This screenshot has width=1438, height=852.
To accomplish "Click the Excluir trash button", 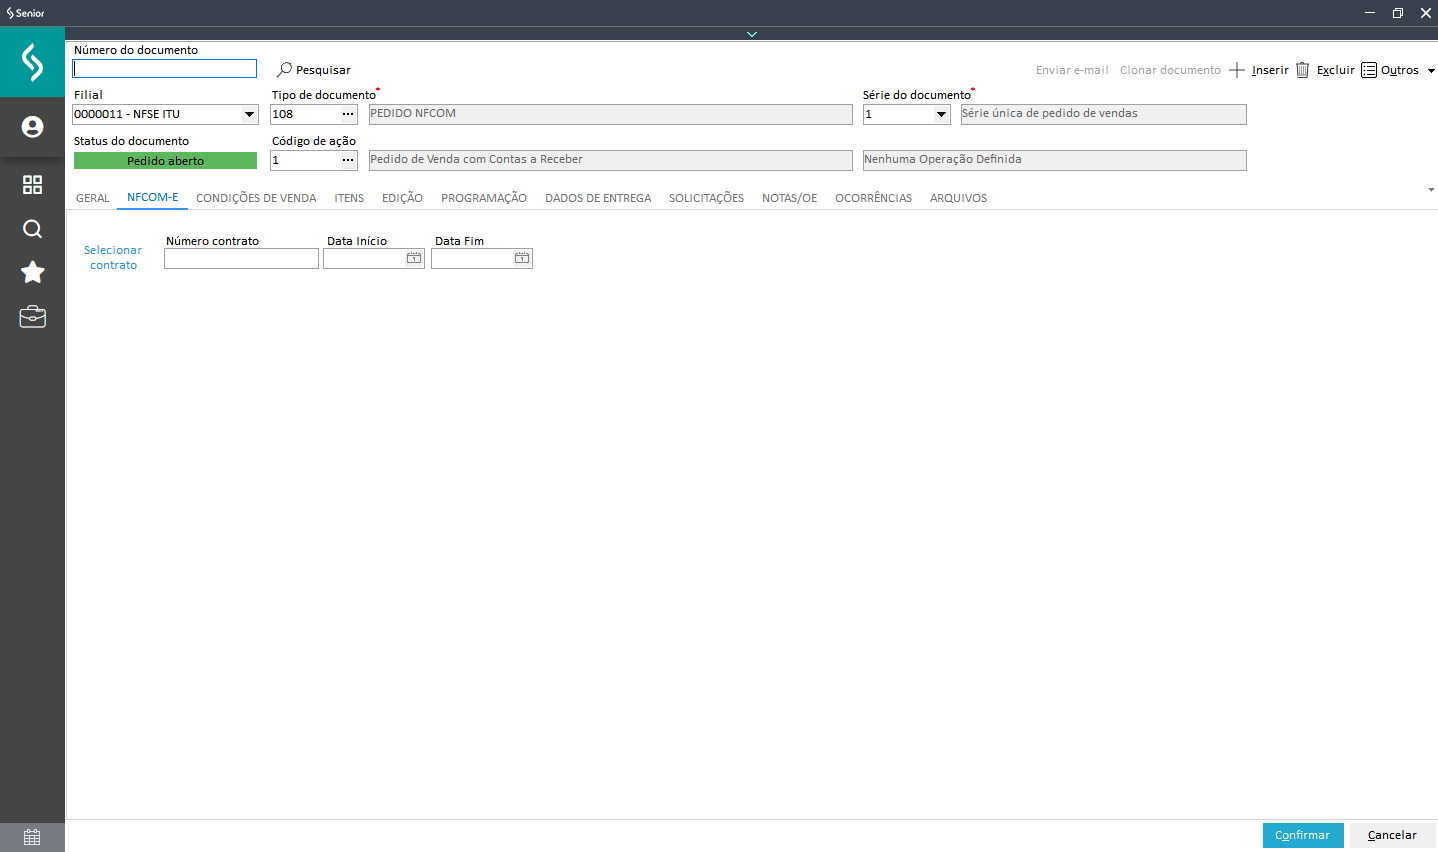I will coord(1325,70).
